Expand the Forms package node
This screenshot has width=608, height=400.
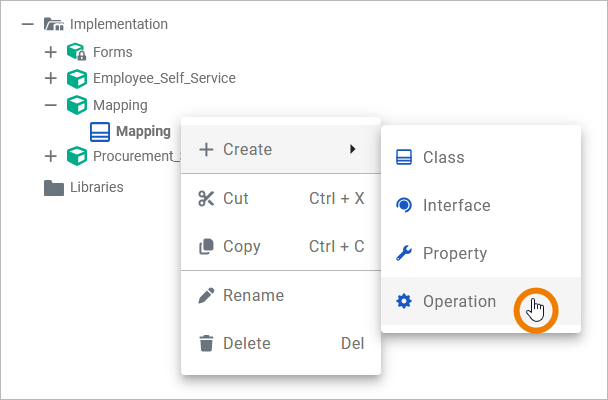pos(51,52)
